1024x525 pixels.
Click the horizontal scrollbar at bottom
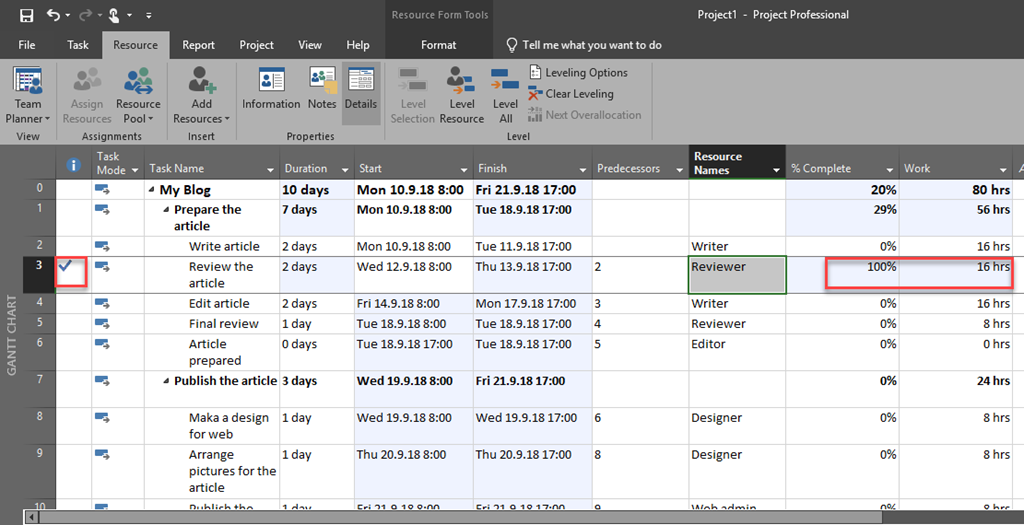point(450,518)
